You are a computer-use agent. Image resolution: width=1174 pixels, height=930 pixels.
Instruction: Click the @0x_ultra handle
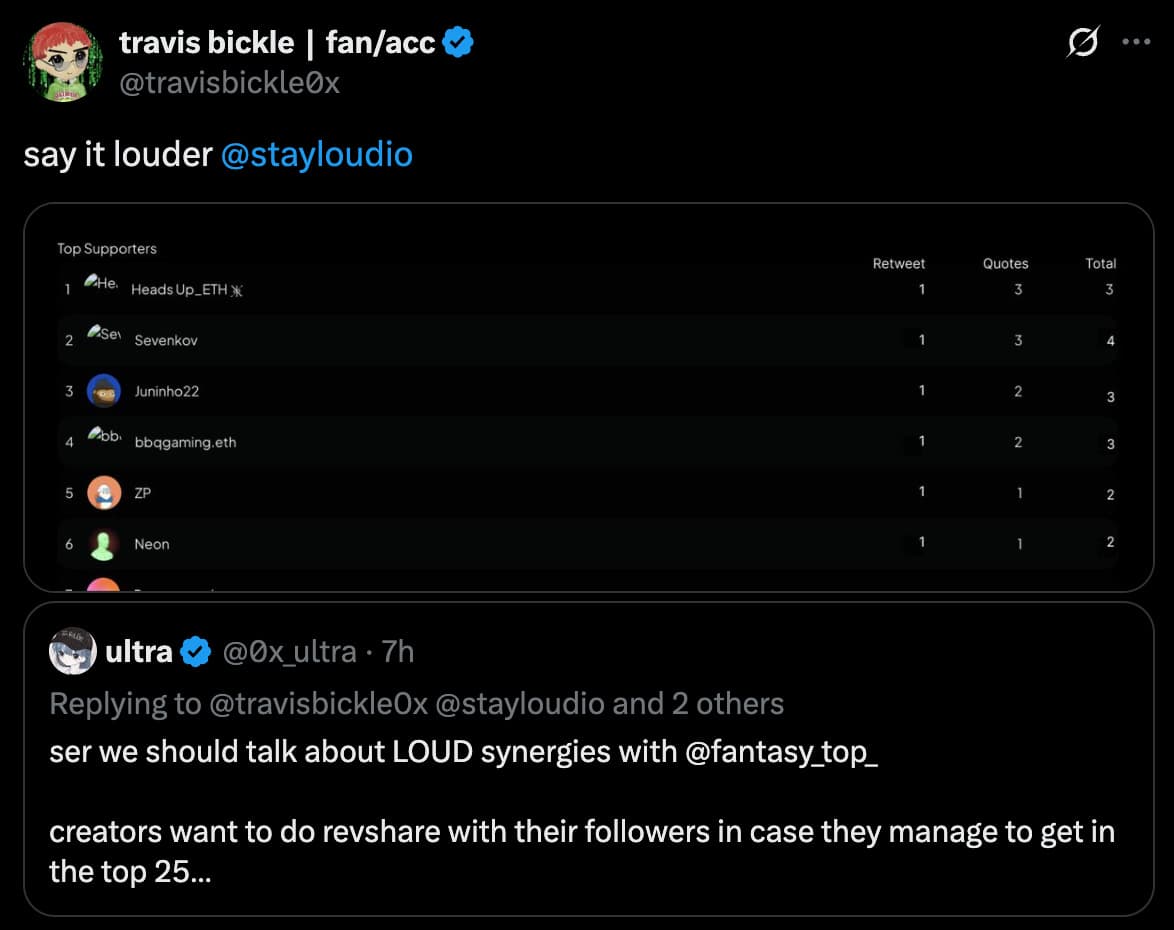[x=290, y=652]
